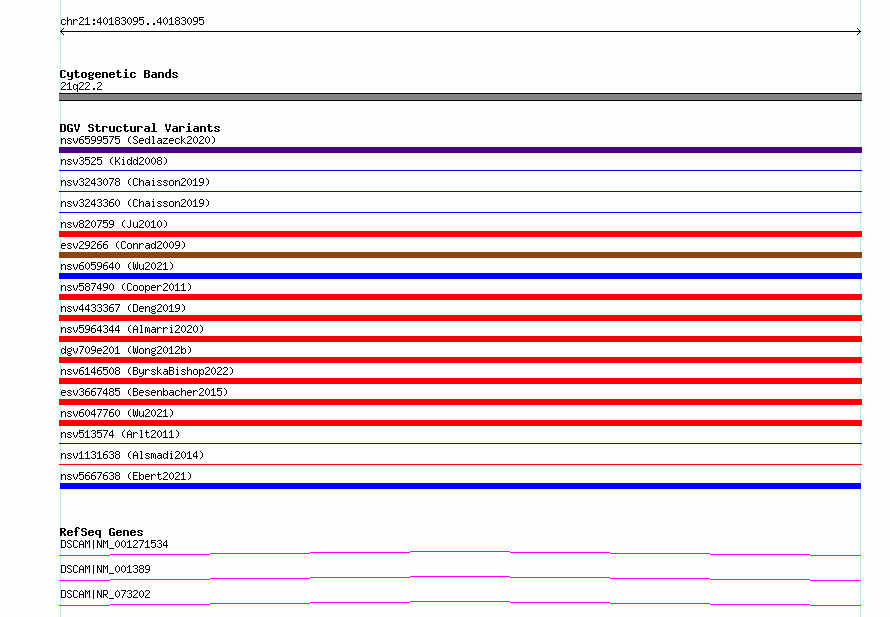Click the gray 21q22.2 cytogenetic band bar
Image resolution: width=890 pixels, height=617 pixels.
point(460,97)
